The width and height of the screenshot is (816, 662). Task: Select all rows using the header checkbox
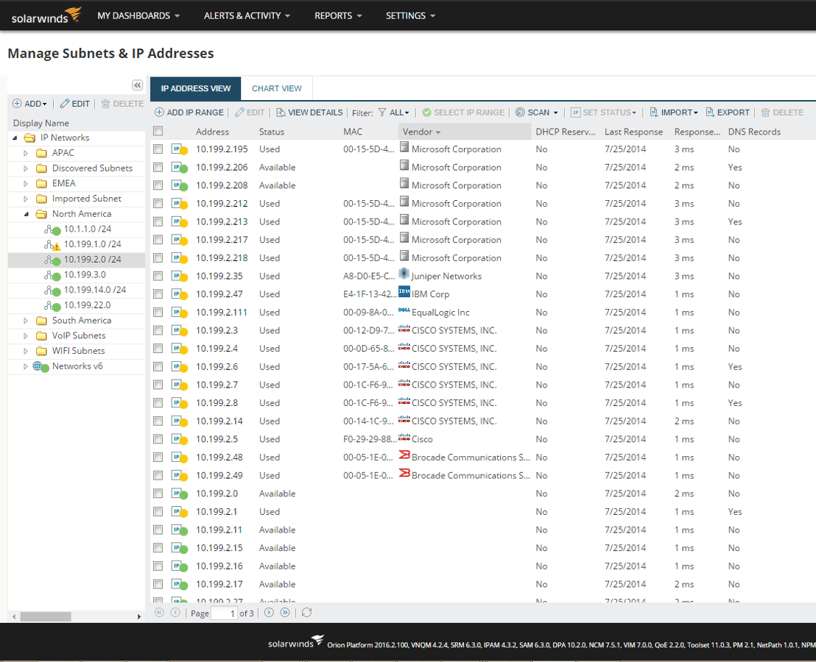158,131
